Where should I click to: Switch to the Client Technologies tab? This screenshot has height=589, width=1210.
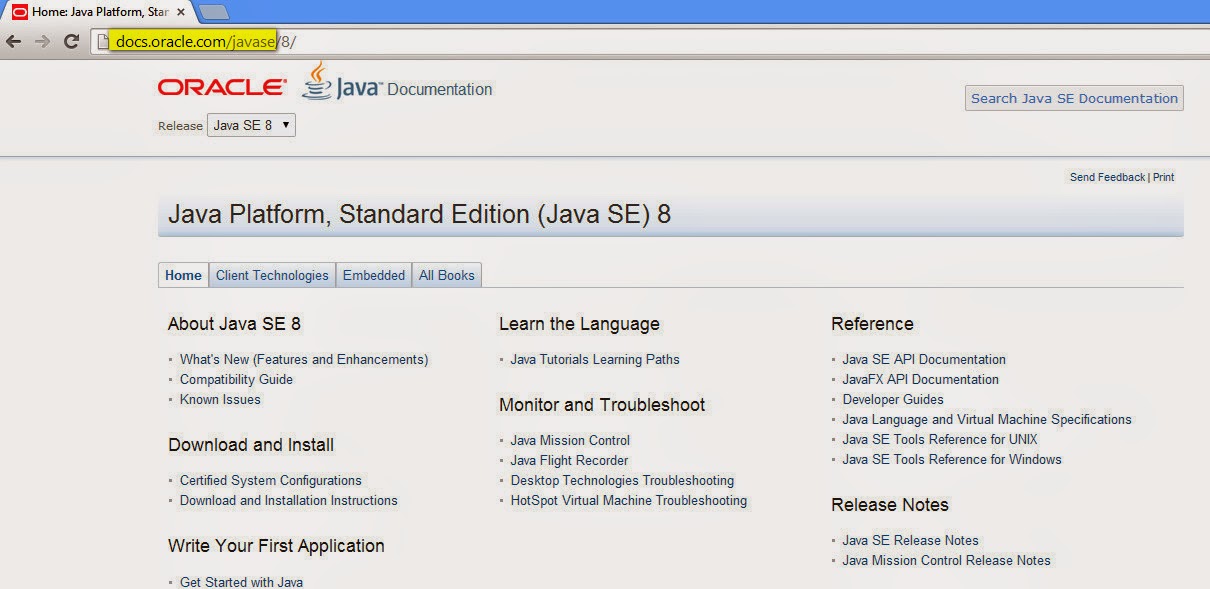coord(272,275)
